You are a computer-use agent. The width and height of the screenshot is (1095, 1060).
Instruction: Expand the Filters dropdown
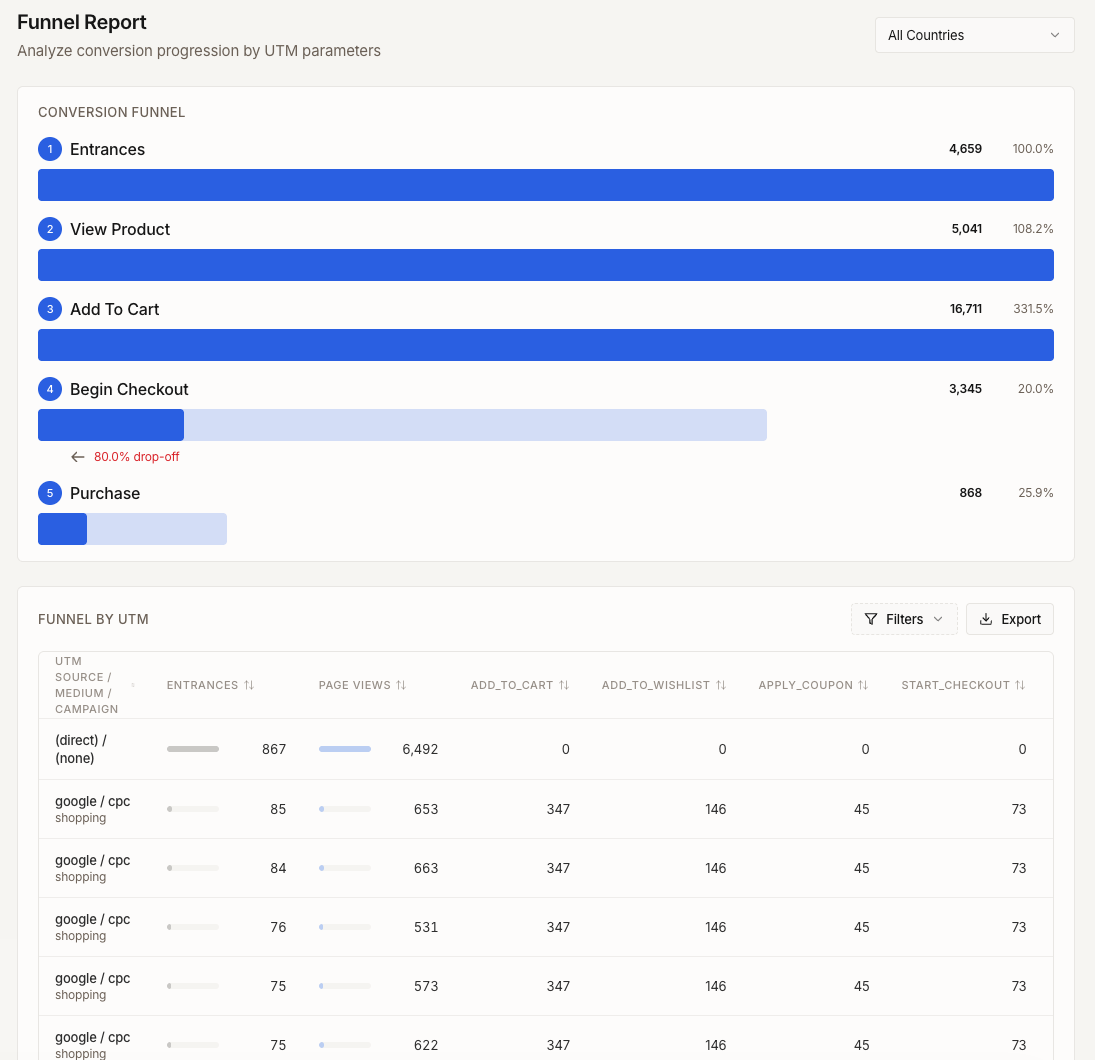tap(903, 619)
